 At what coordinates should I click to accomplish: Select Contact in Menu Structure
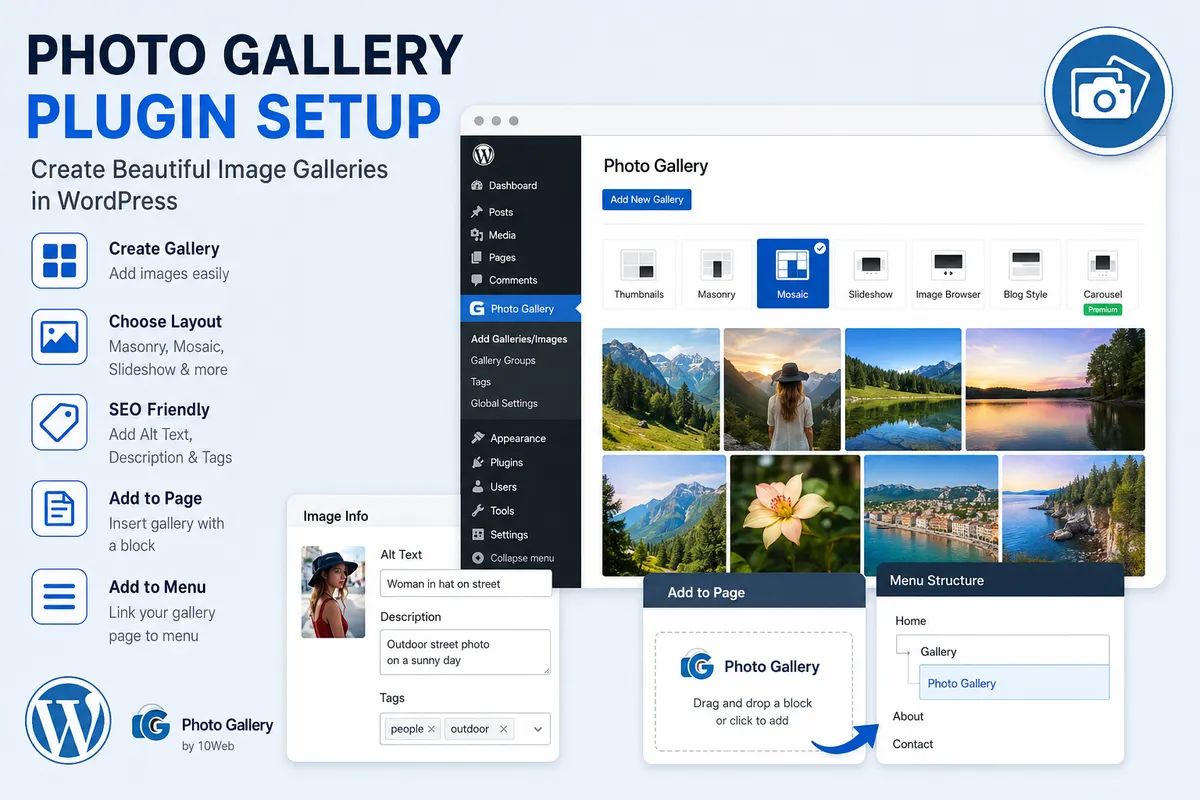(912, 744)
